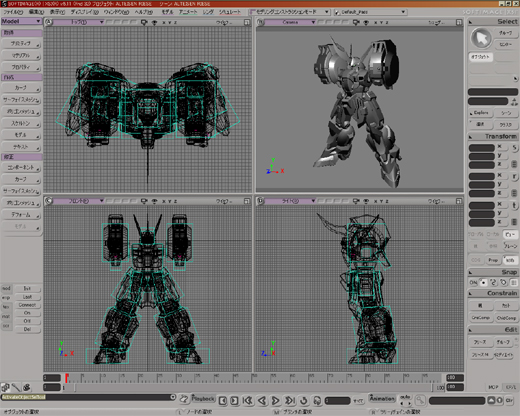Step to the next frame
This screenshot has height=416, width=520.
coord(234,400)
